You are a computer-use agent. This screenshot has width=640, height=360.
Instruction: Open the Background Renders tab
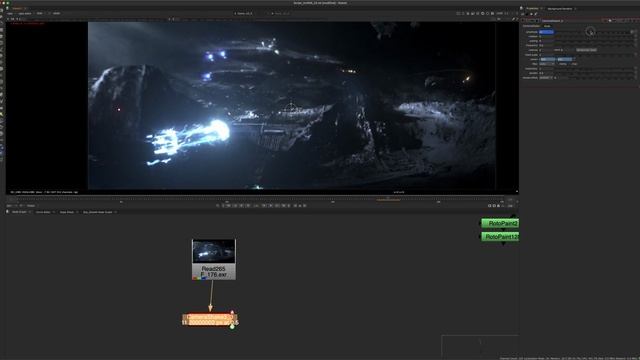[x=560, y=9]
